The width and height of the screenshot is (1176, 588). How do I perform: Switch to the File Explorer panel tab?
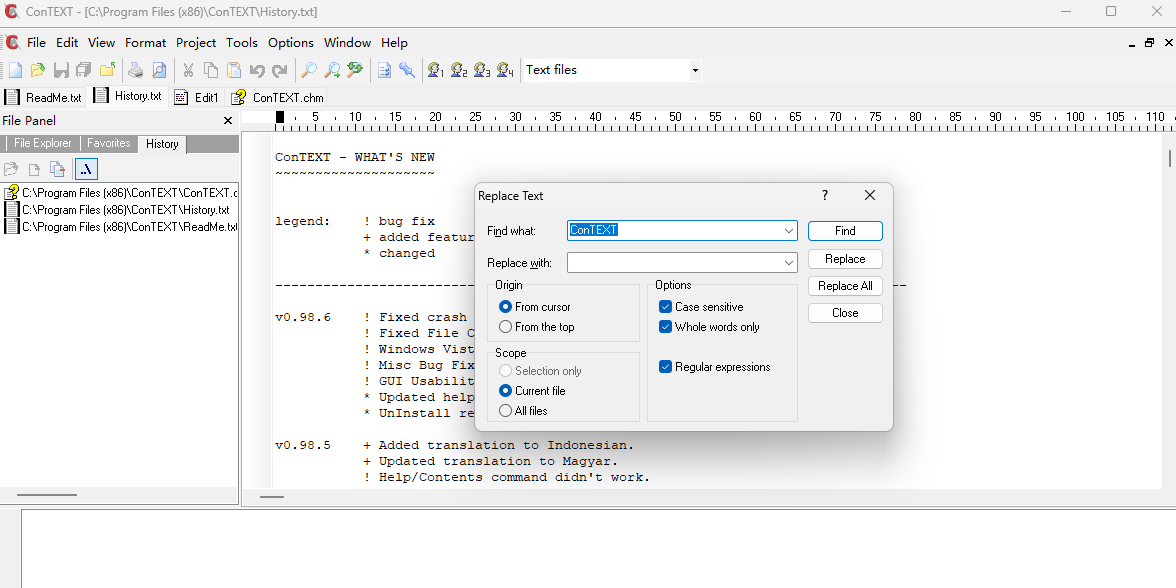[x=43, y=143]
